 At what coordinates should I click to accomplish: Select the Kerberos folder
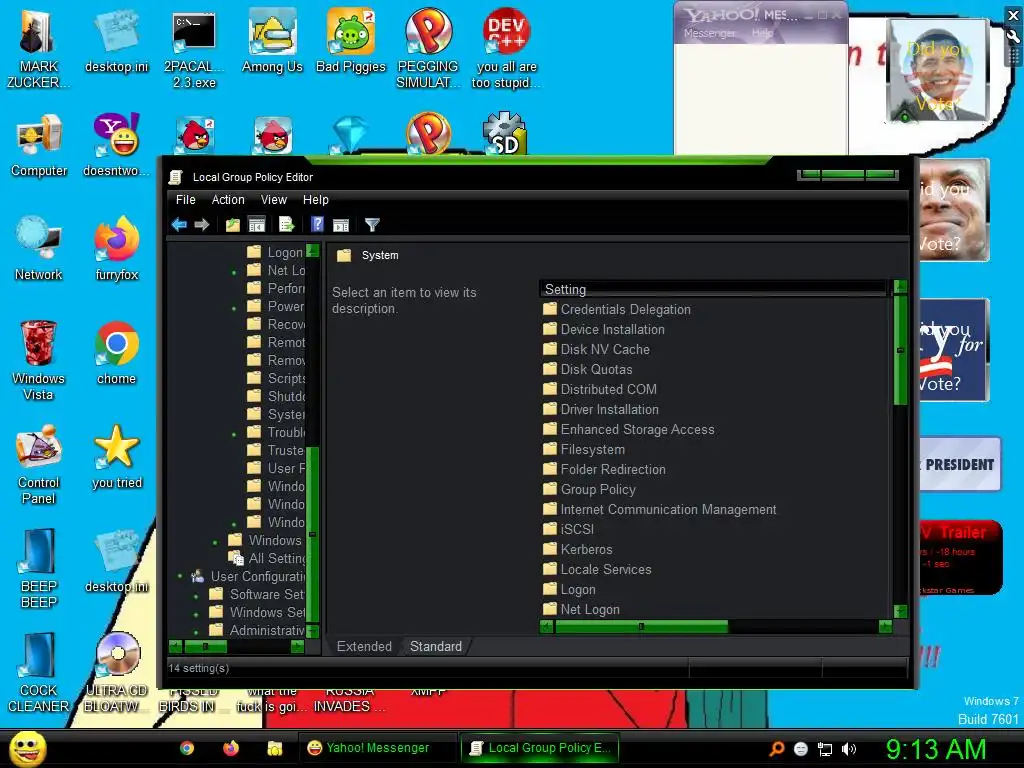[578, 549]
